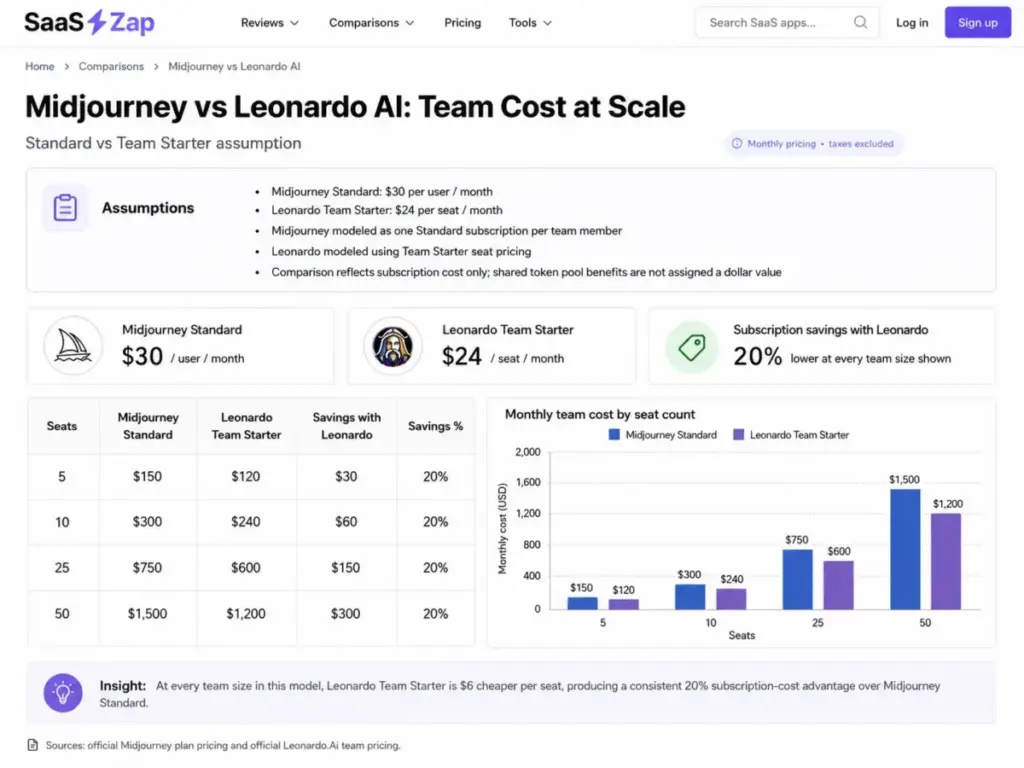The image size is (1024, 768).
Task: Click the page title heading
Action: 355,107
